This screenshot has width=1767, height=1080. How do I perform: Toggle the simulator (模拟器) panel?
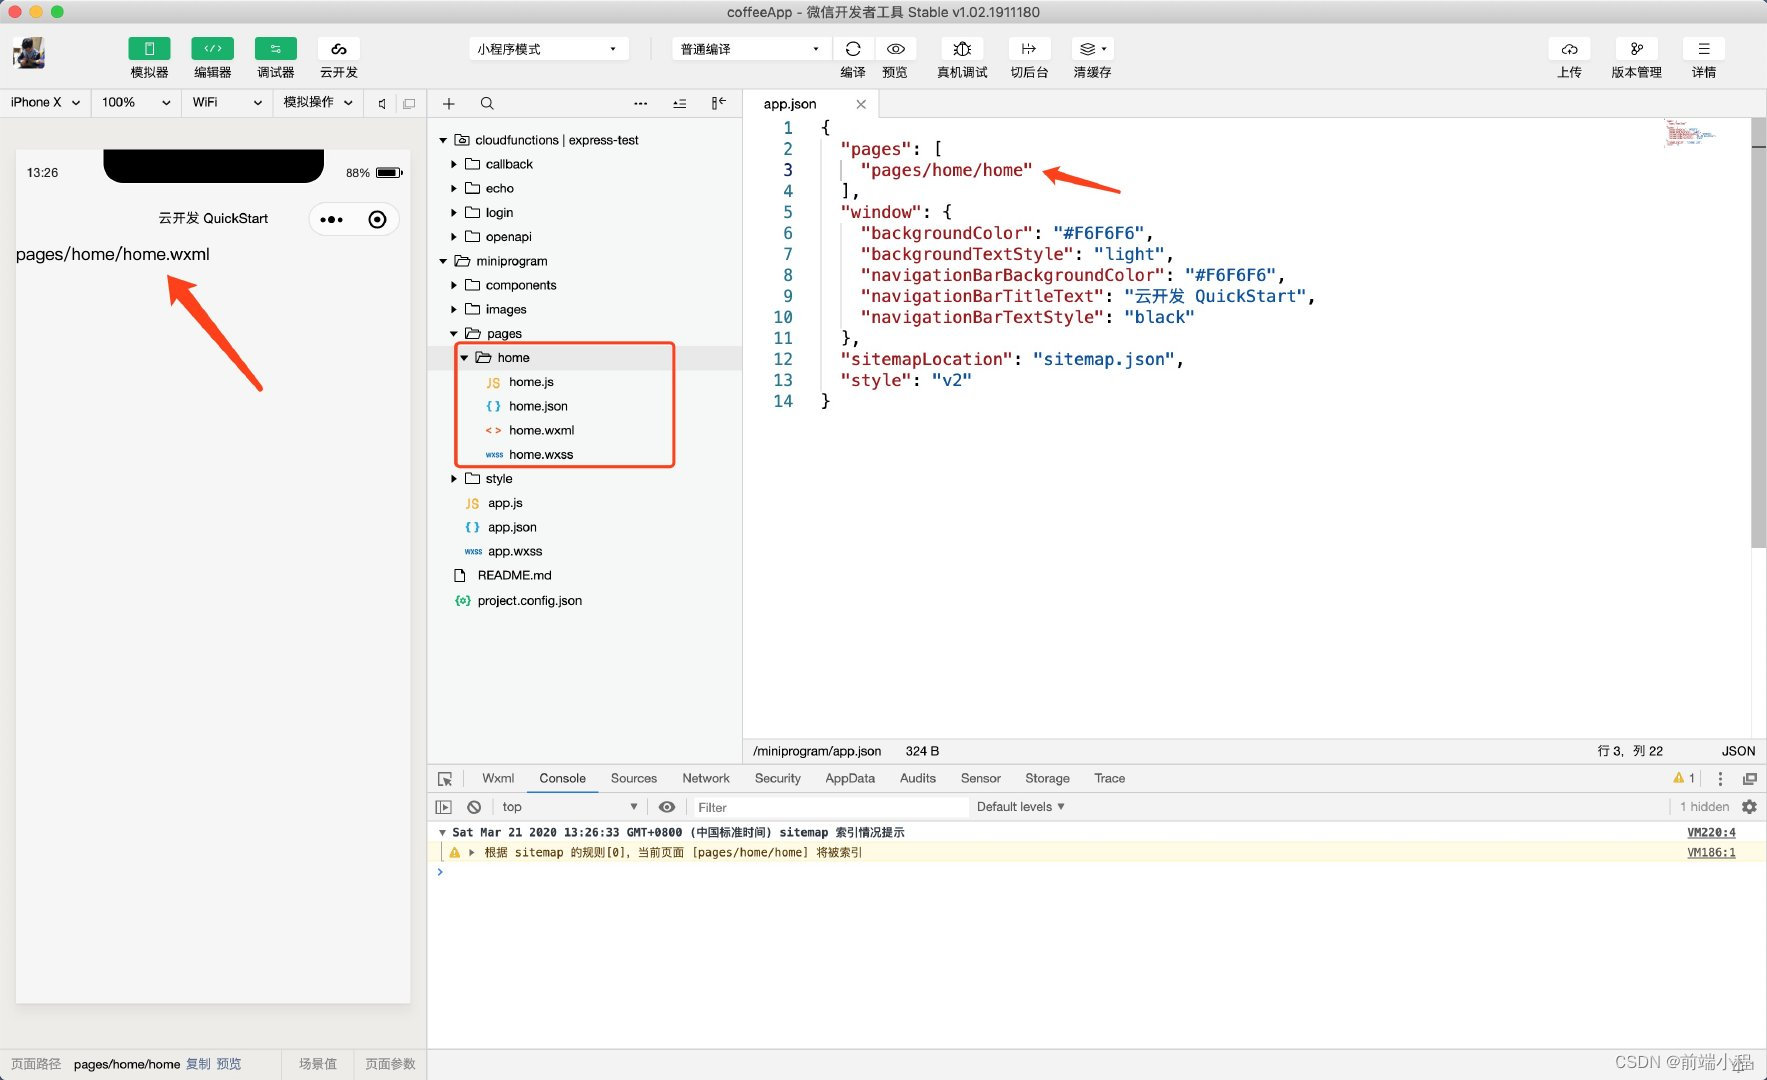click(149, 49)
